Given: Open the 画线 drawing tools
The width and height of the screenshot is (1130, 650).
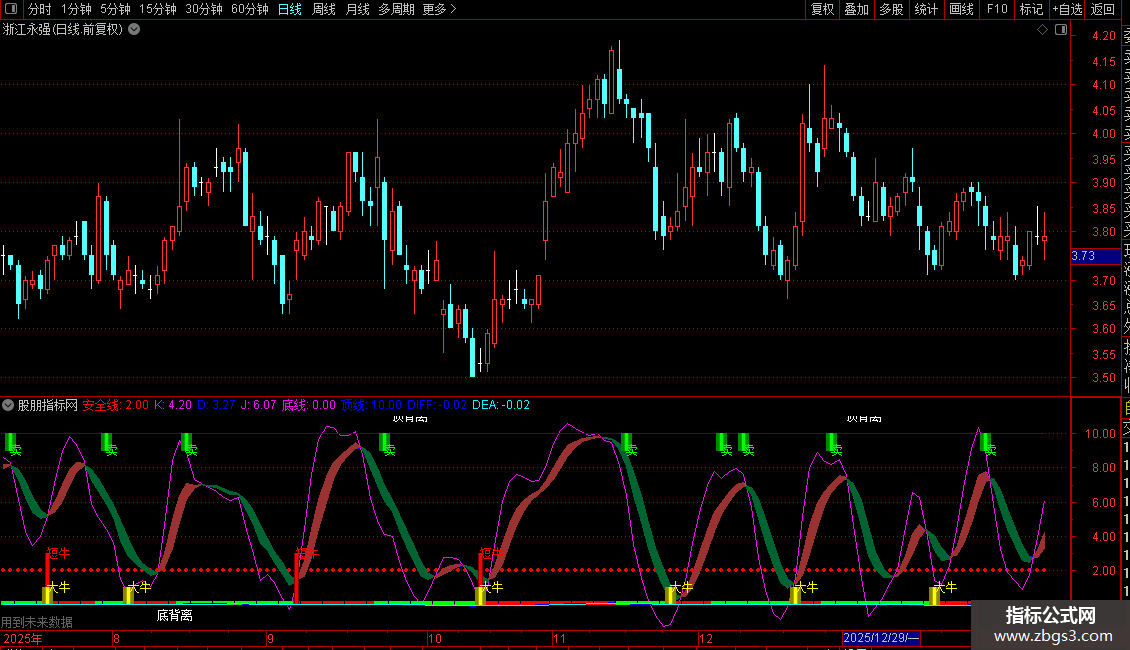Looking at the screenshot, I should point(961,10).
